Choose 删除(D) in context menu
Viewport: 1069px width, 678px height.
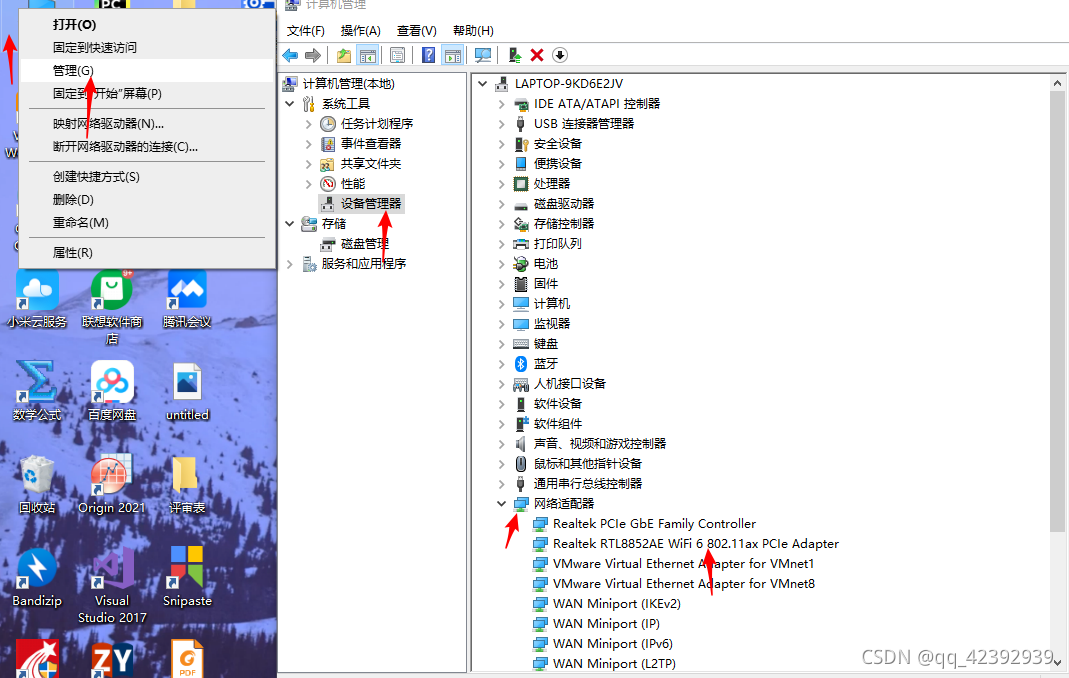(x=147, y=200)
